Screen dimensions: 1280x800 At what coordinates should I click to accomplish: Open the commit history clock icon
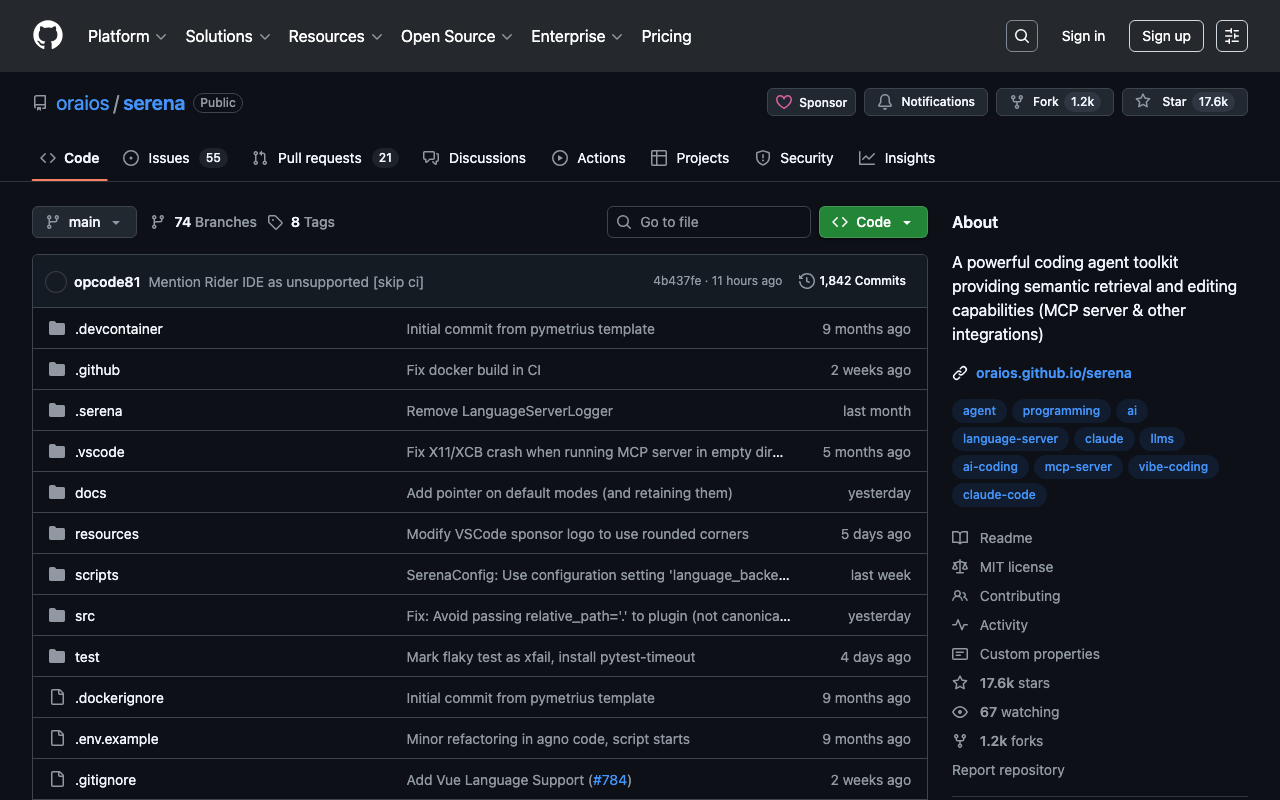point(806,281)
